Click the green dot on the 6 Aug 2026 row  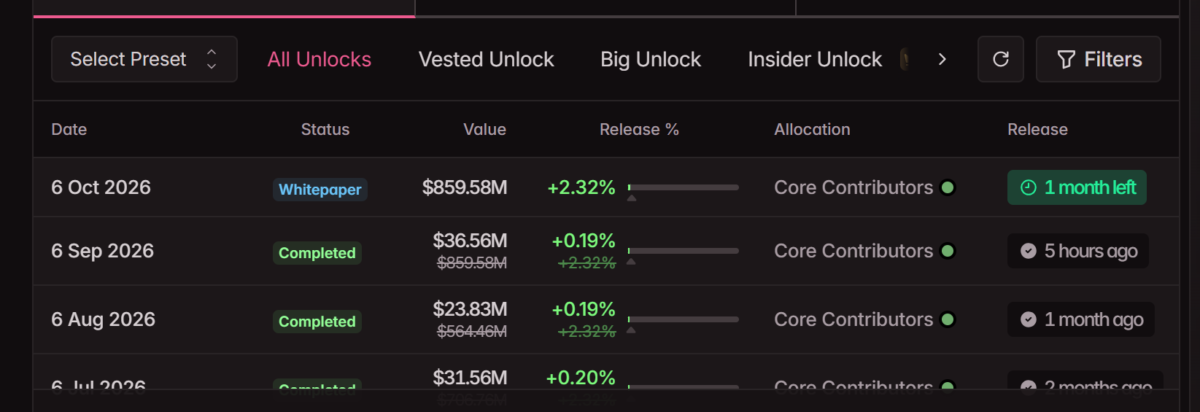click(x=947, y=319)
